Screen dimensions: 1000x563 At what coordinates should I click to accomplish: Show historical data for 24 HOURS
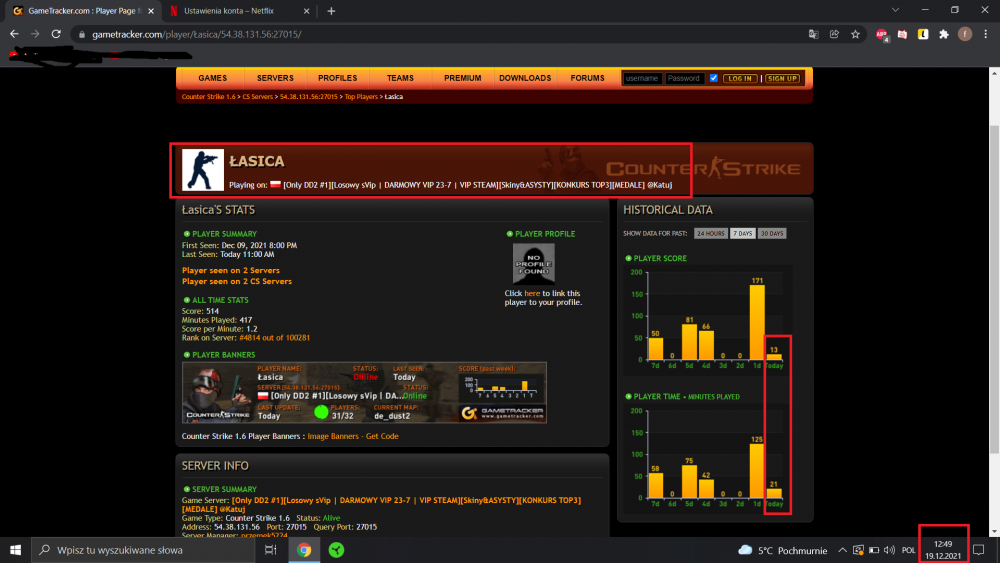click(x=710, y=233)
